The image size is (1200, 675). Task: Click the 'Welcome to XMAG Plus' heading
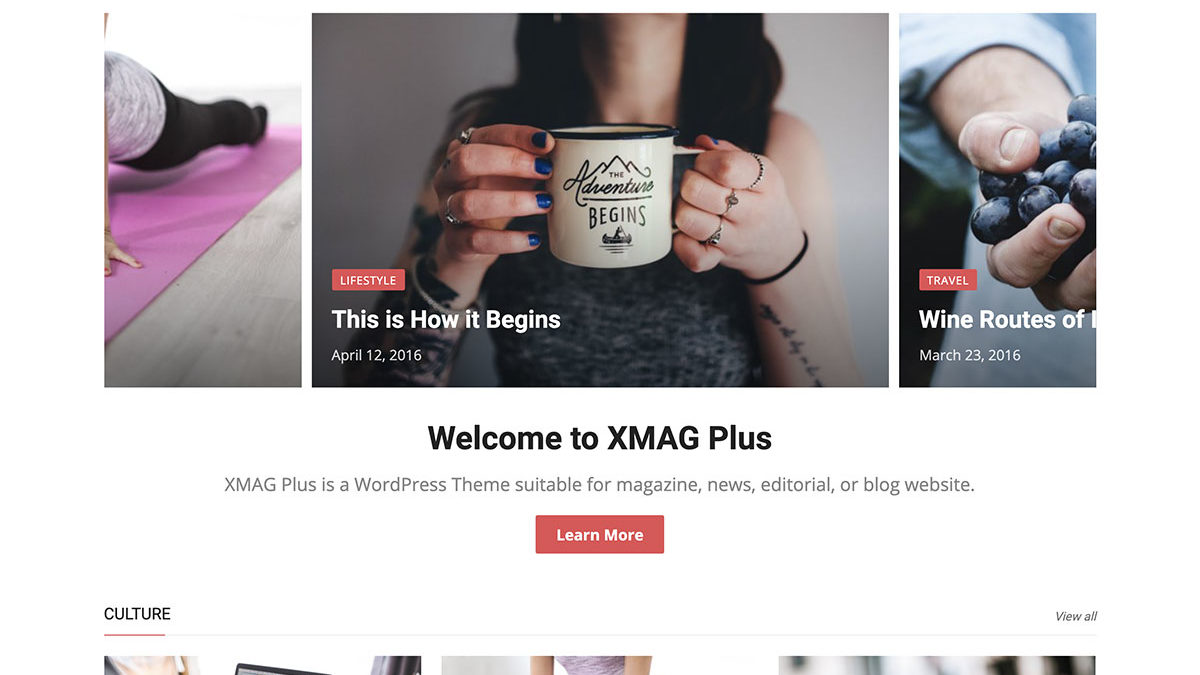tap(600, 438)
